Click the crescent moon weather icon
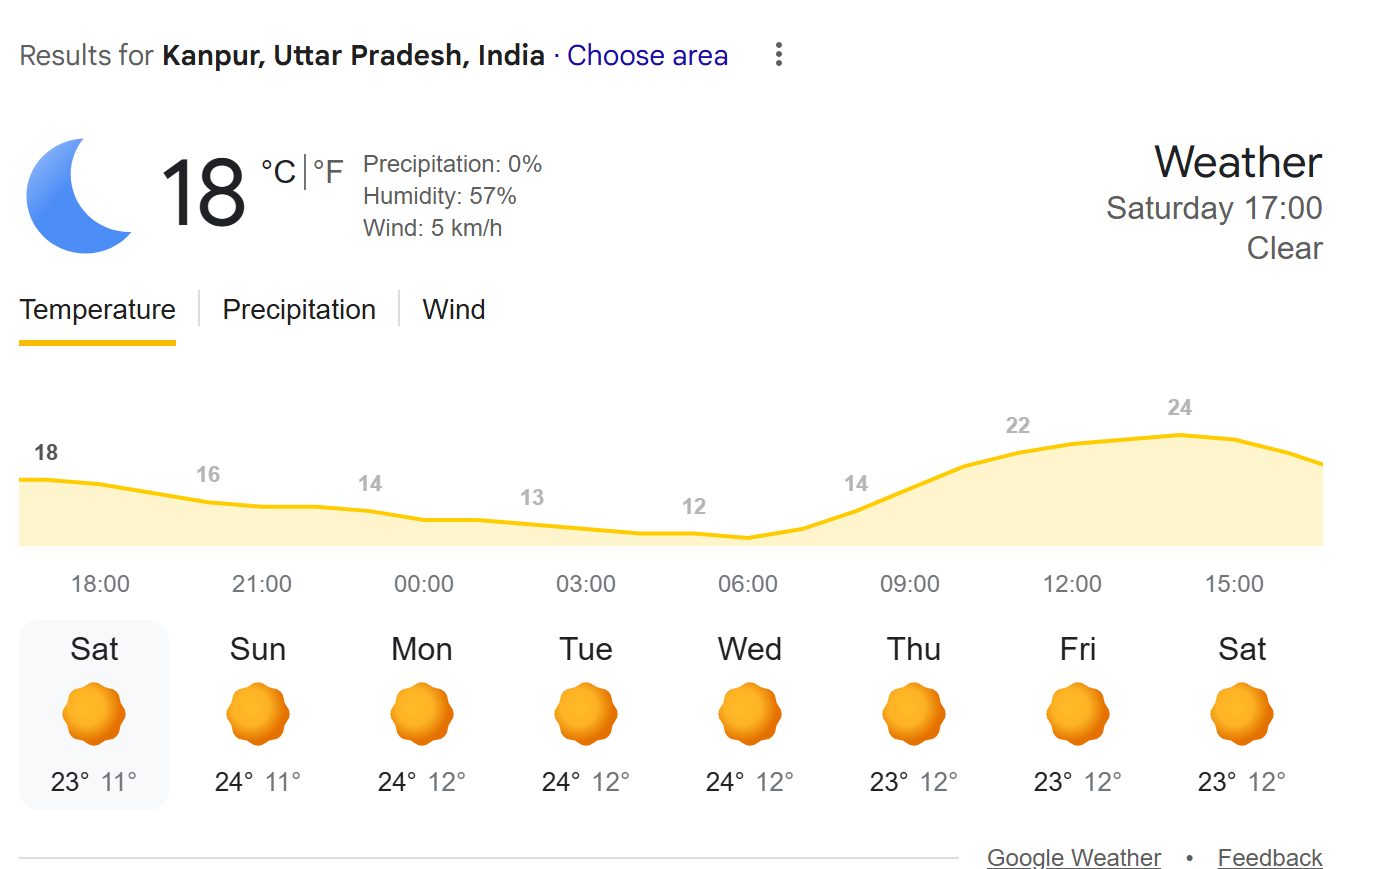This screenshot has height=869, width=1374. 80,196
